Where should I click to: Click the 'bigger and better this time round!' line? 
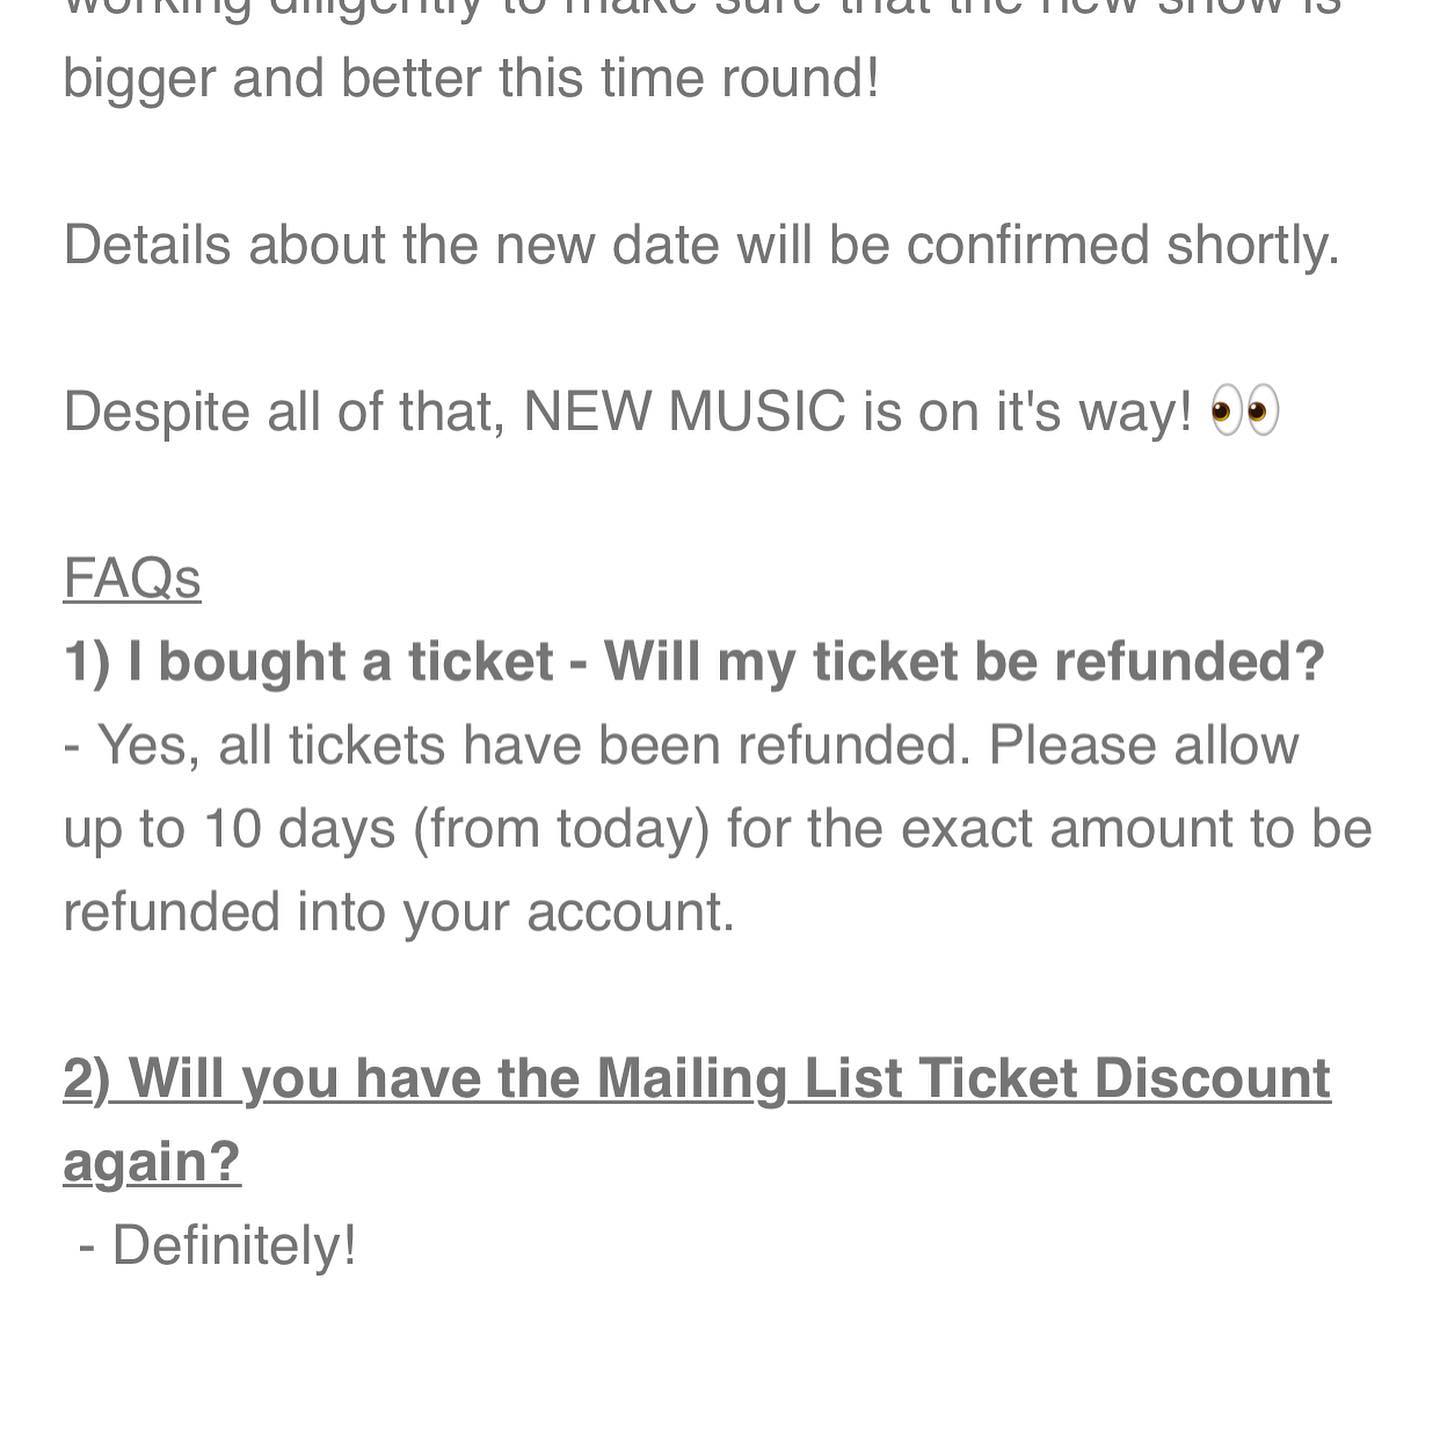coord(471,79)
